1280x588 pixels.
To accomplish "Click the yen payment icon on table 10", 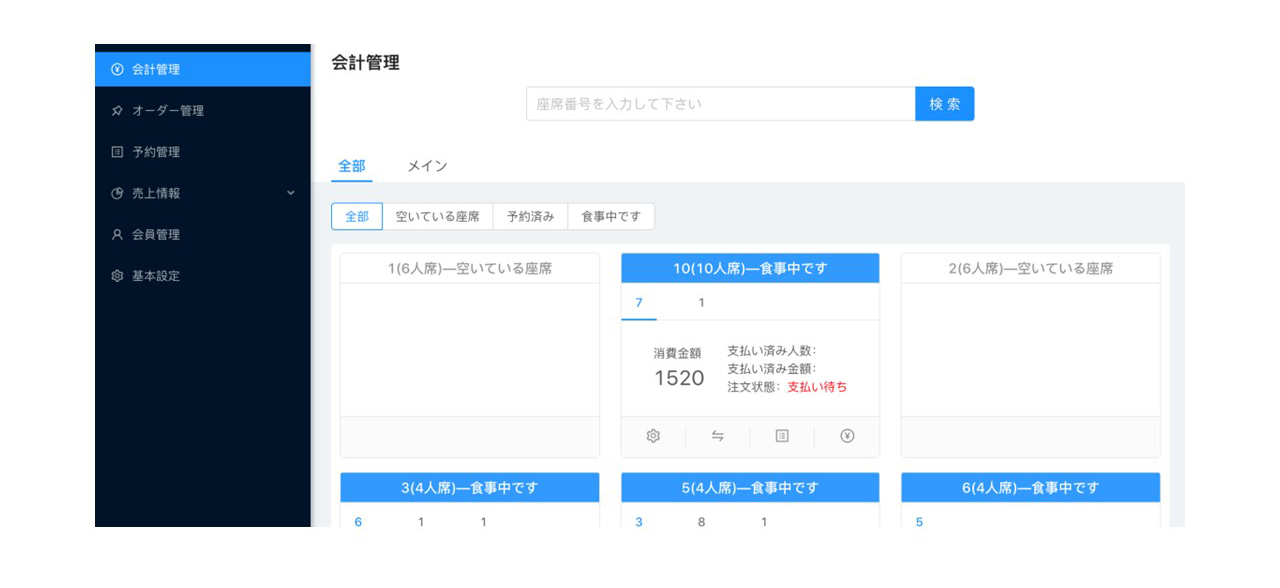I will point(847,436).
